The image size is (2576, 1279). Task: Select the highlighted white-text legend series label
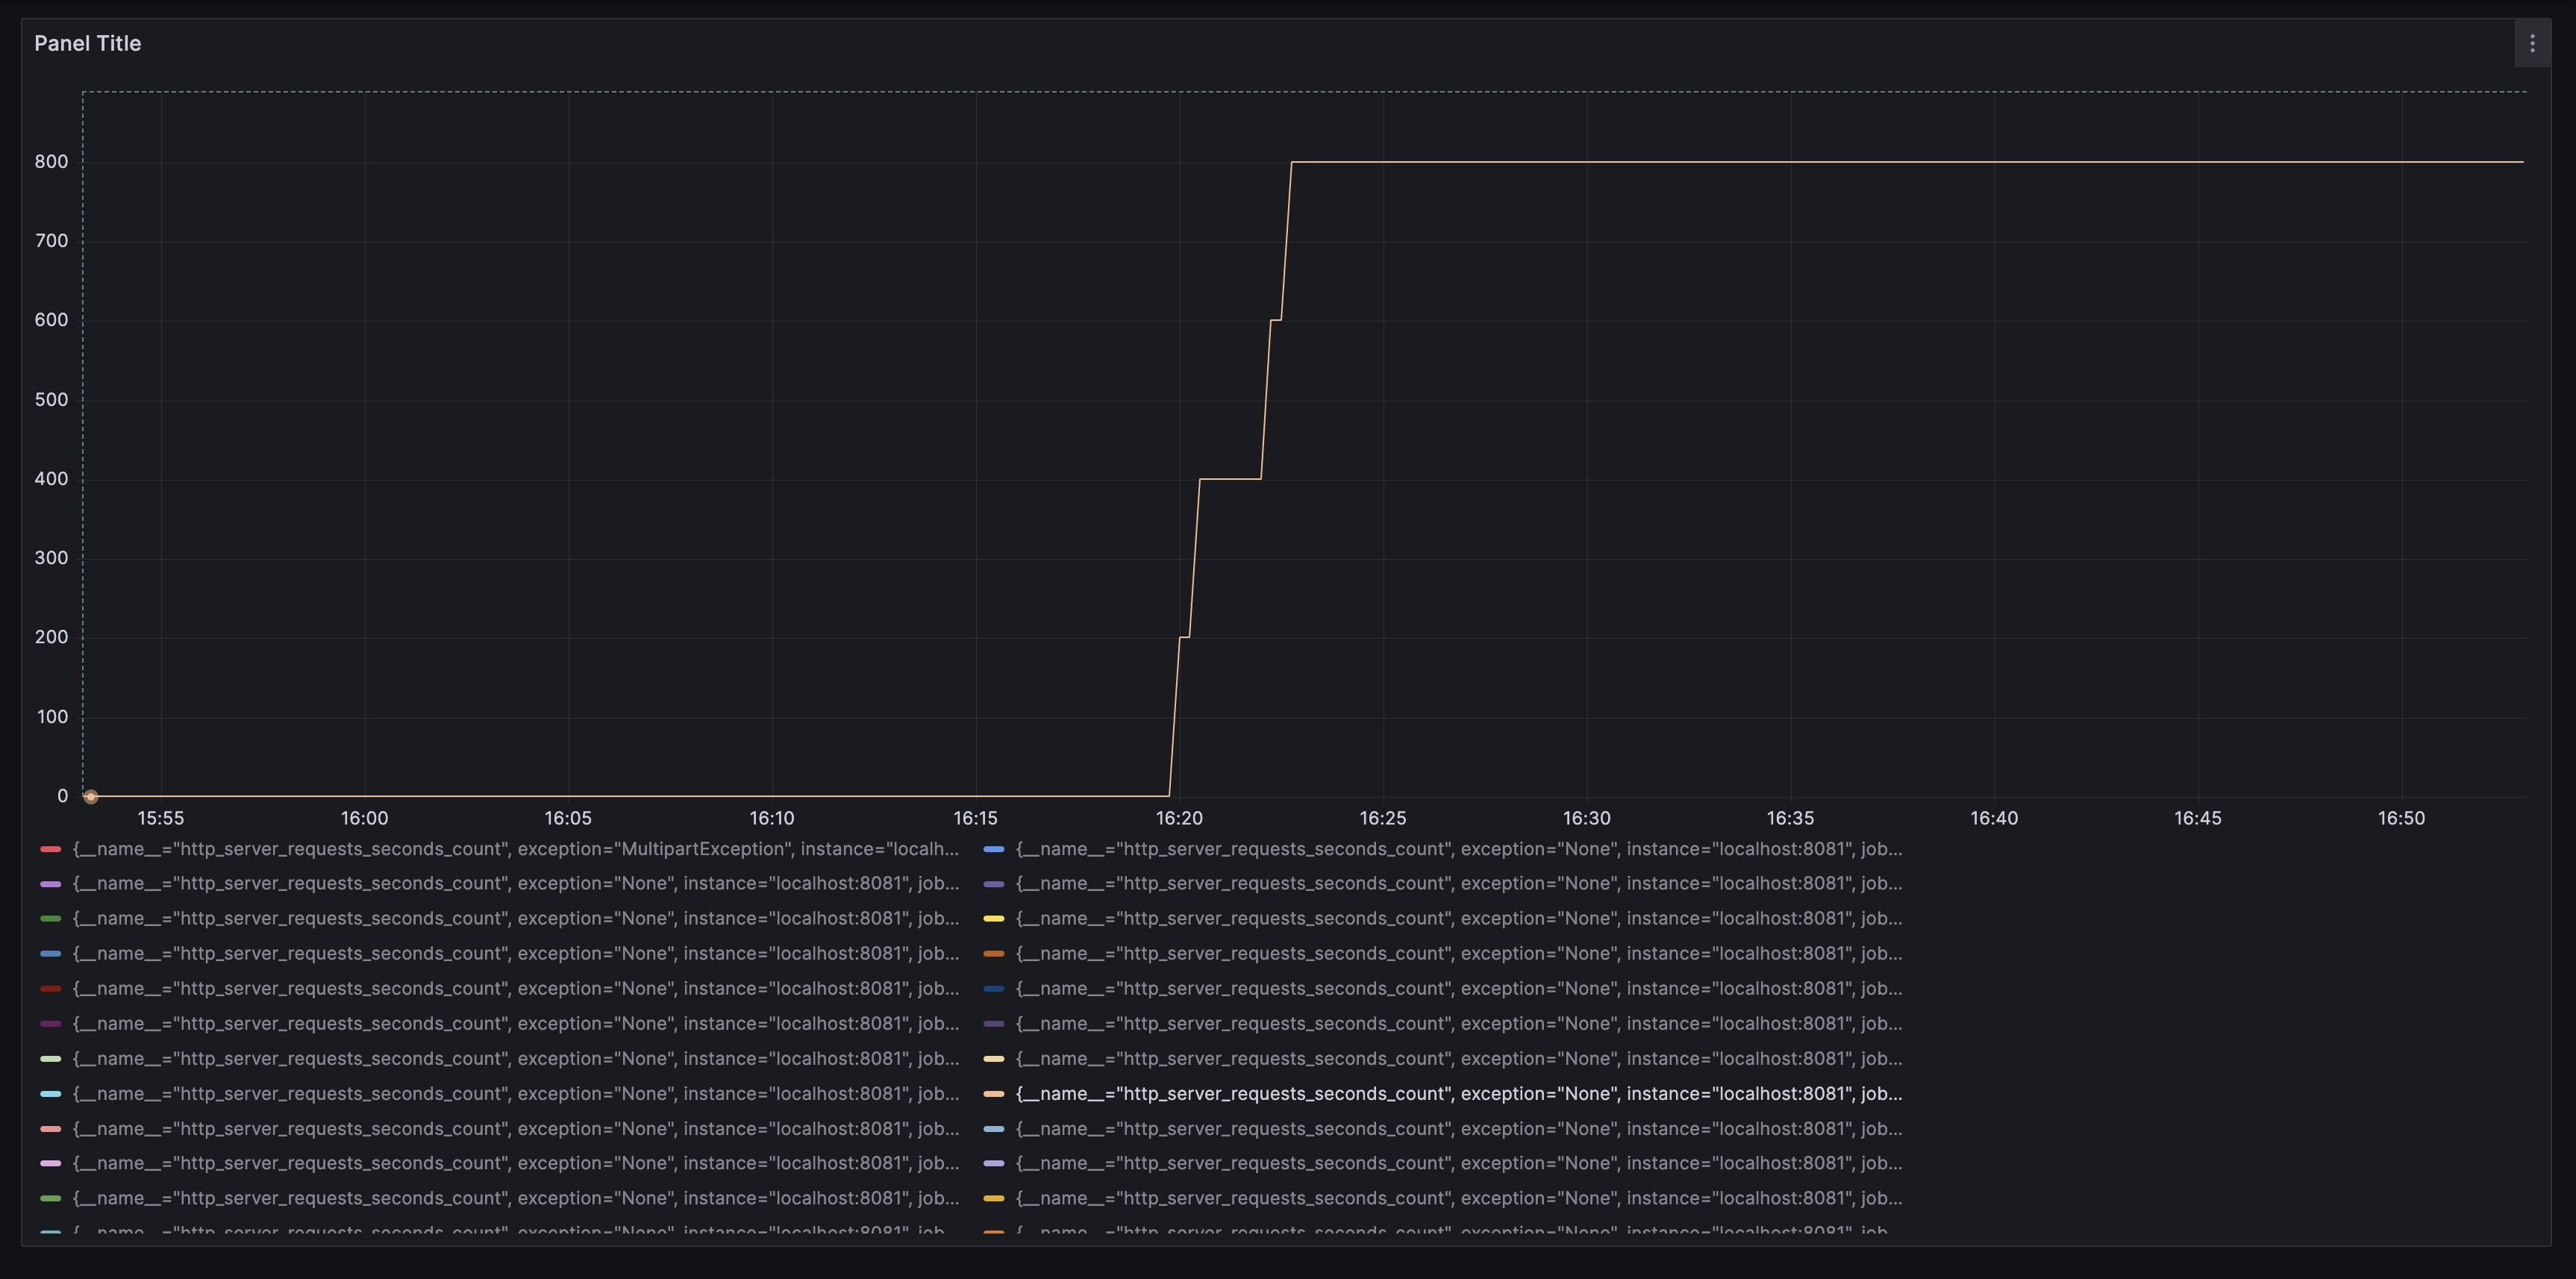1459,1094
